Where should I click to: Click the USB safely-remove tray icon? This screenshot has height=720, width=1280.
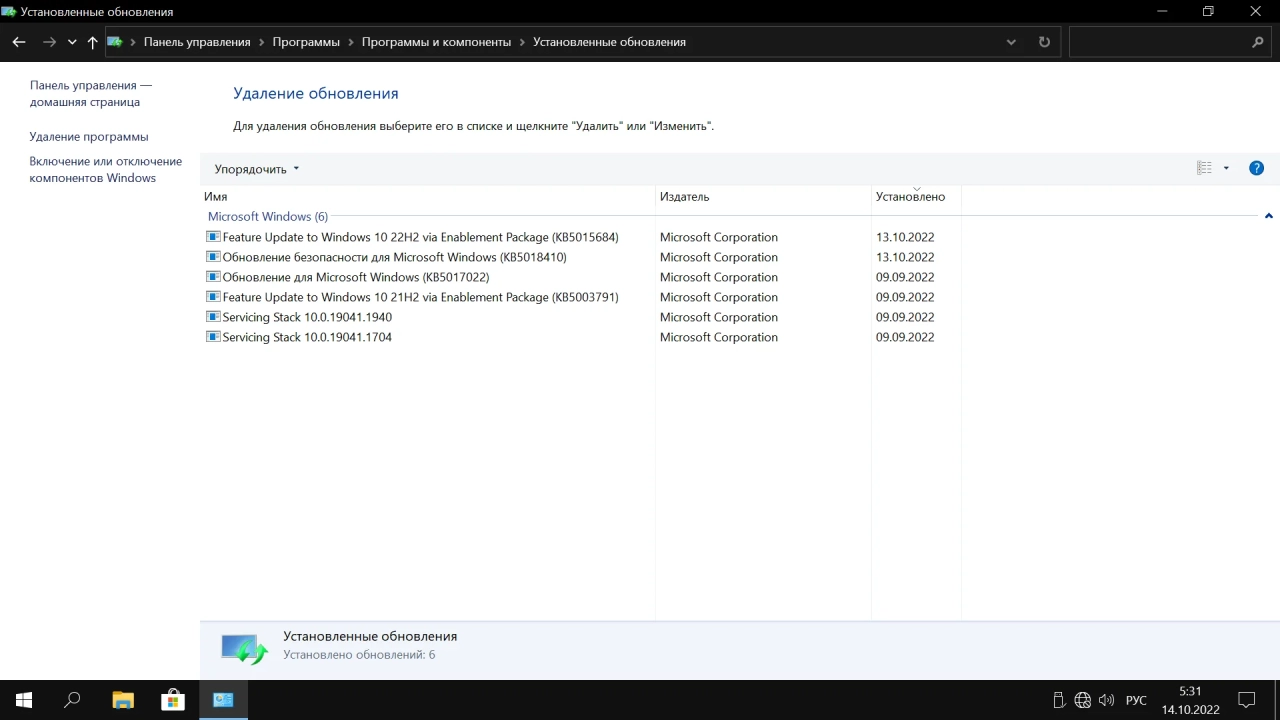[x=1059, y=700]
